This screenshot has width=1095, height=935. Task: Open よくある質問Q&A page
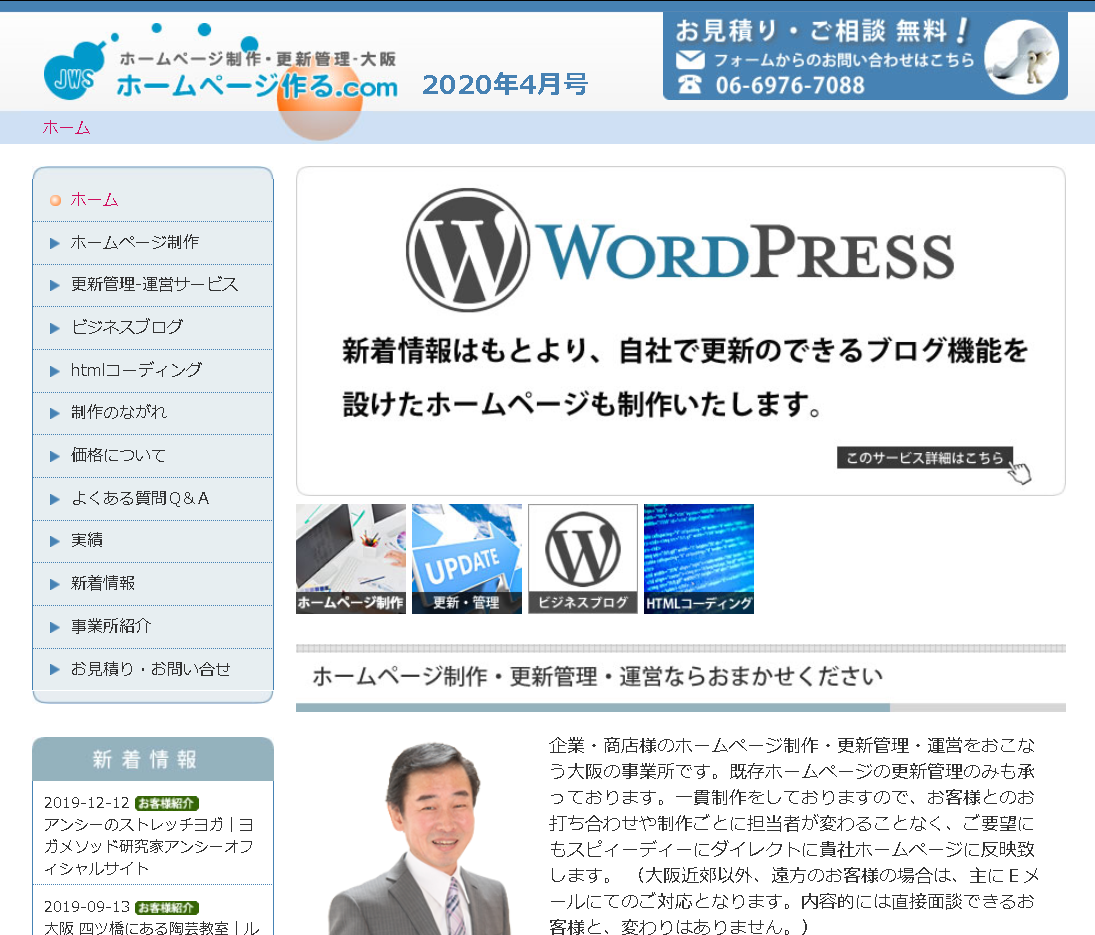tap(153, 499)
